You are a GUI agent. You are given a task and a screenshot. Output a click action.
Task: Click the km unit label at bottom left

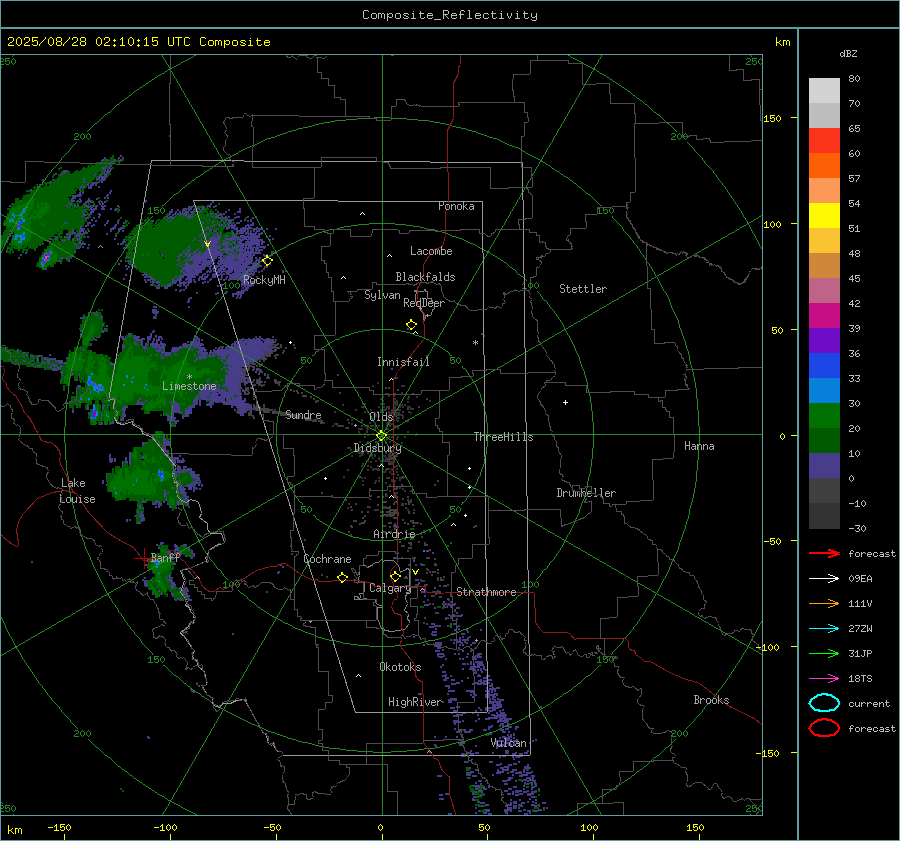point(15,830)
